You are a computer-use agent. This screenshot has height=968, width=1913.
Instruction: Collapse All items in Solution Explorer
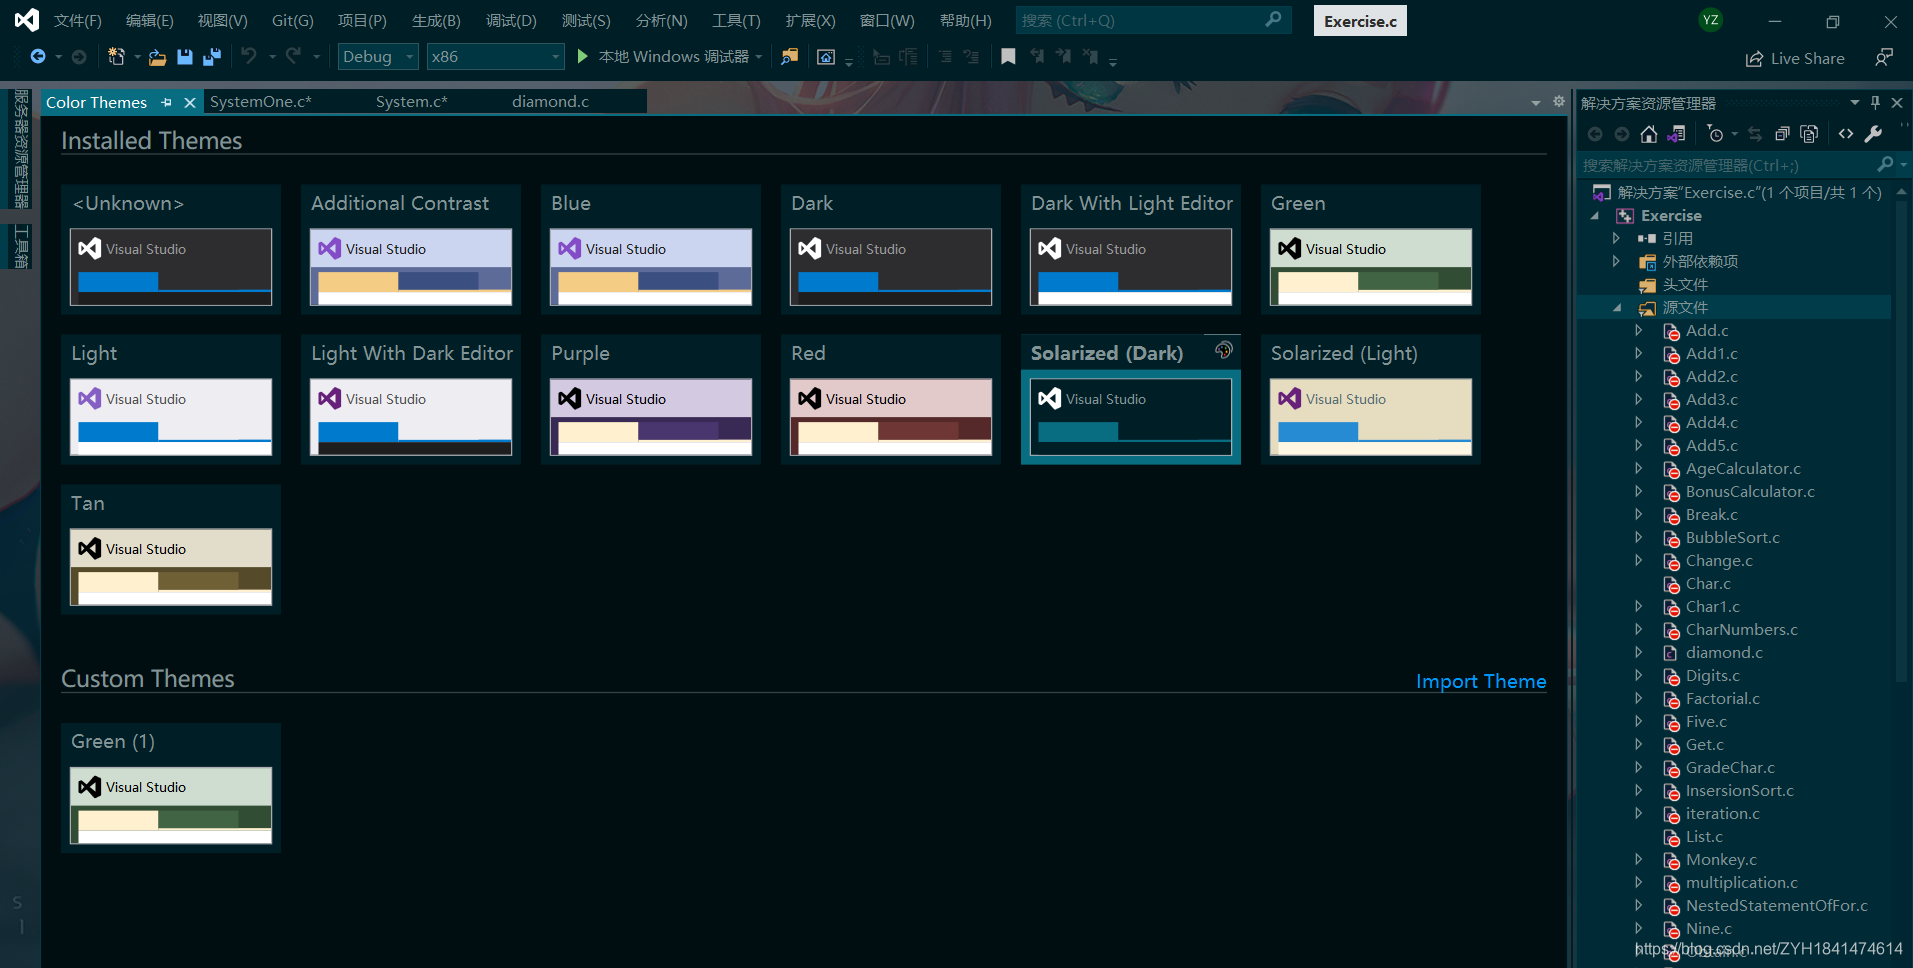click(1782, 133)
